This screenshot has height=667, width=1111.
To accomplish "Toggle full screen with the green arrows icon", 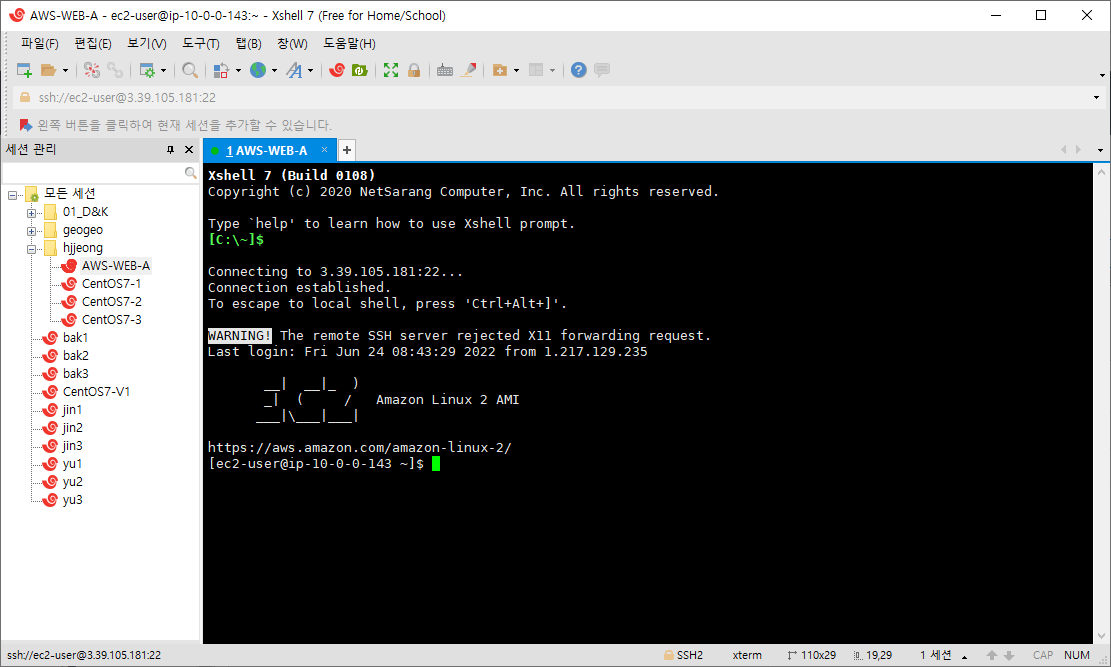I will click(391, 70).
